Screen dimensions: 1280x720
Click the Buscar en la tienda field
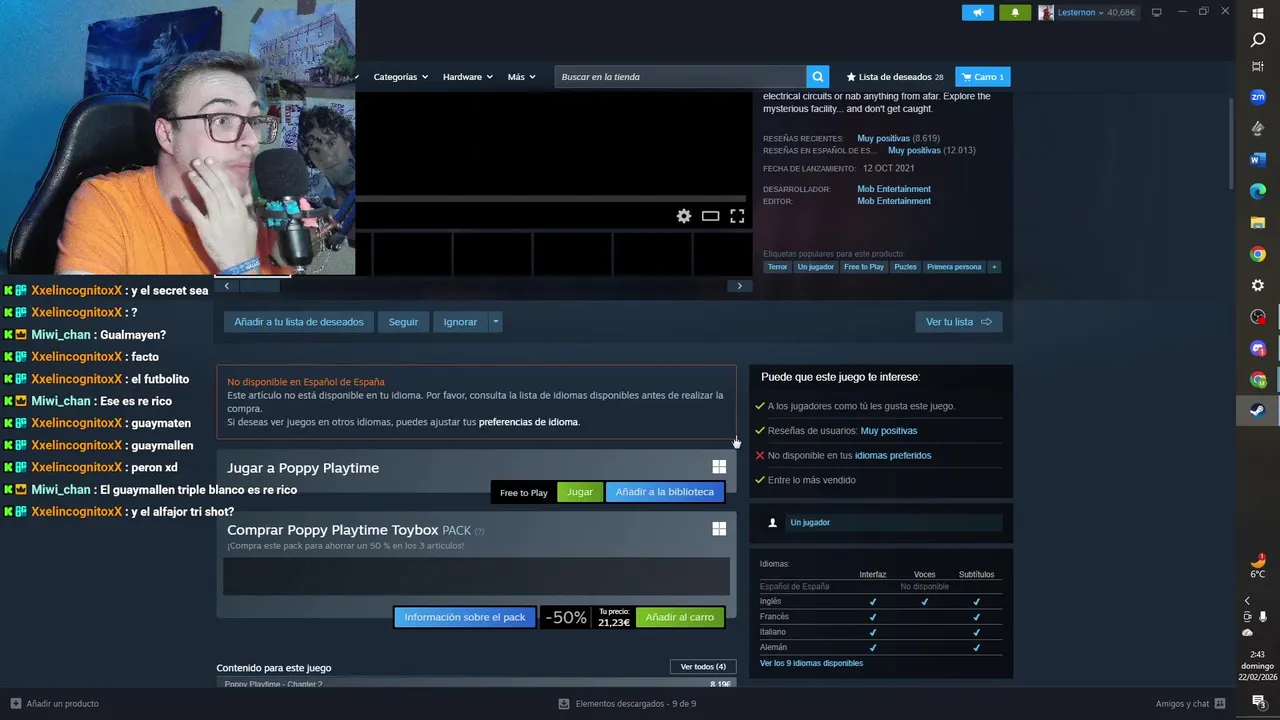681,77
